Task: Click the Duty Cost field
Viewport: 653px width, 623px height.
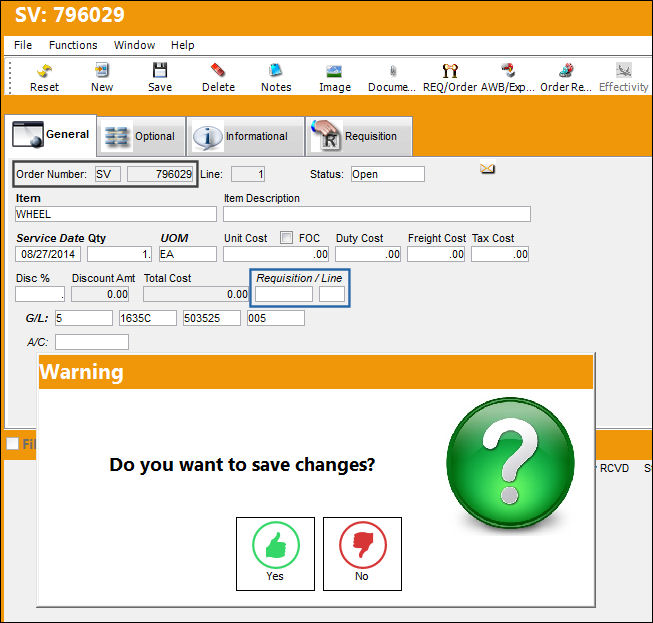Action: click(368, 254)
